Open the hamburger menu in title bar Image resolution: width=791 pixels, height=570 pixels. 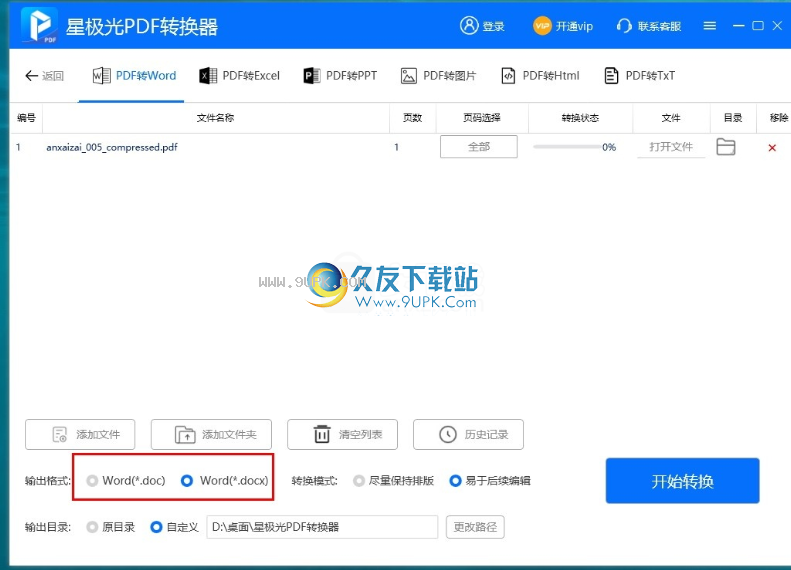[710, 26]
